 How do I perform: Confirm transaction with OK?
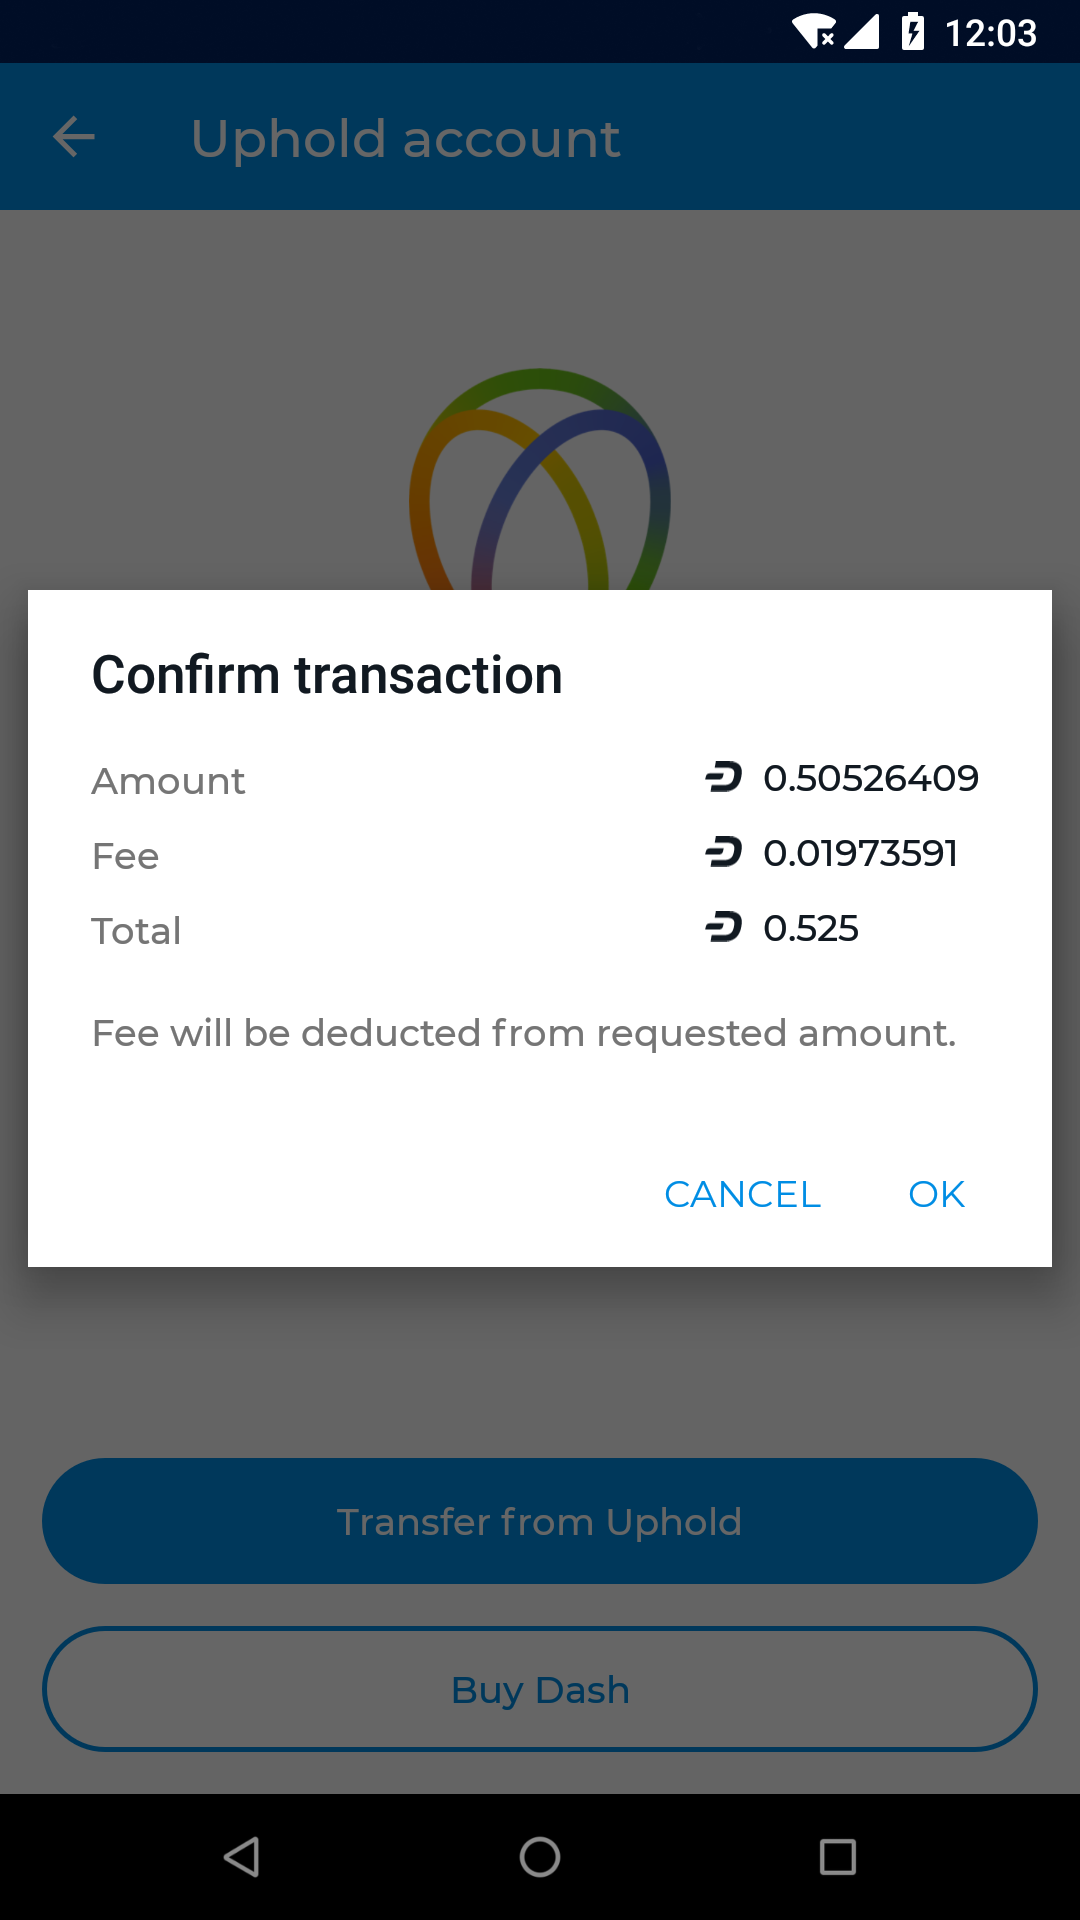tap(936, 1194)
